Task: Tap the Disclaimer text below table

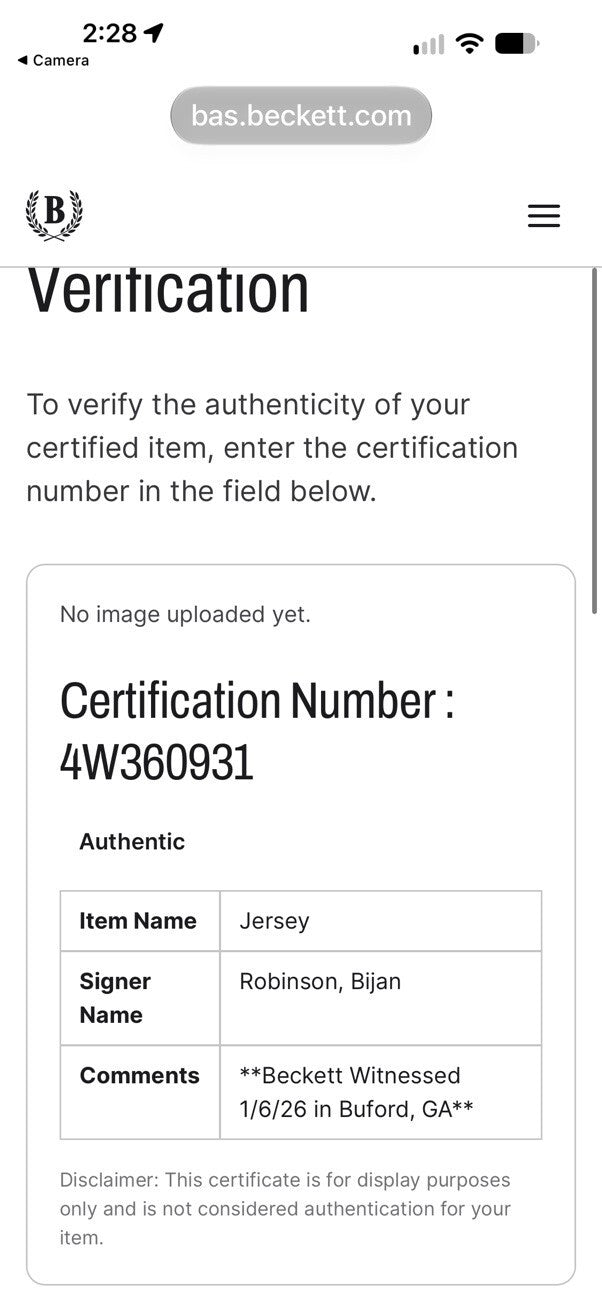Action: [x=285, y=1209]
